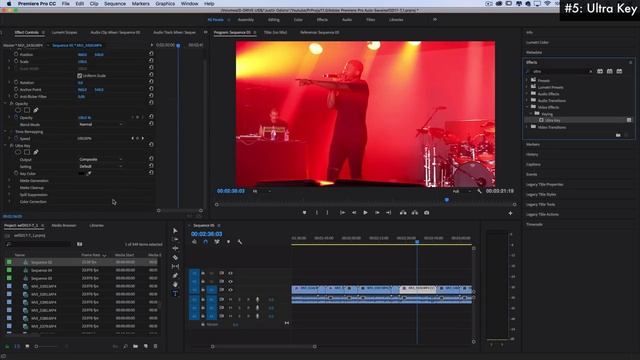
Task: Toggle Opacity effect fx on/off
Action: point(11,104)
